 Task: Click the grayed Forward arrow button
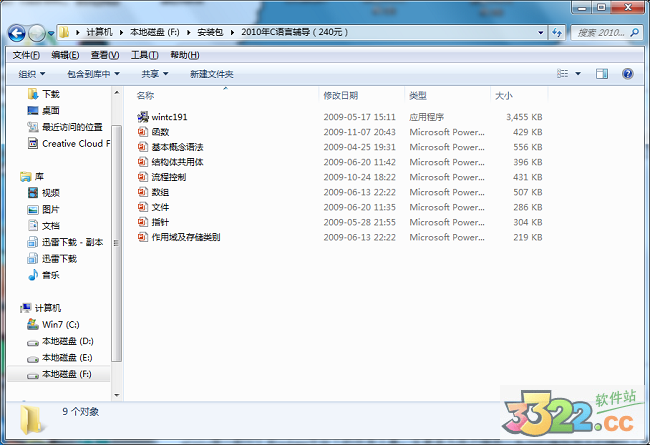coord(36,33)
